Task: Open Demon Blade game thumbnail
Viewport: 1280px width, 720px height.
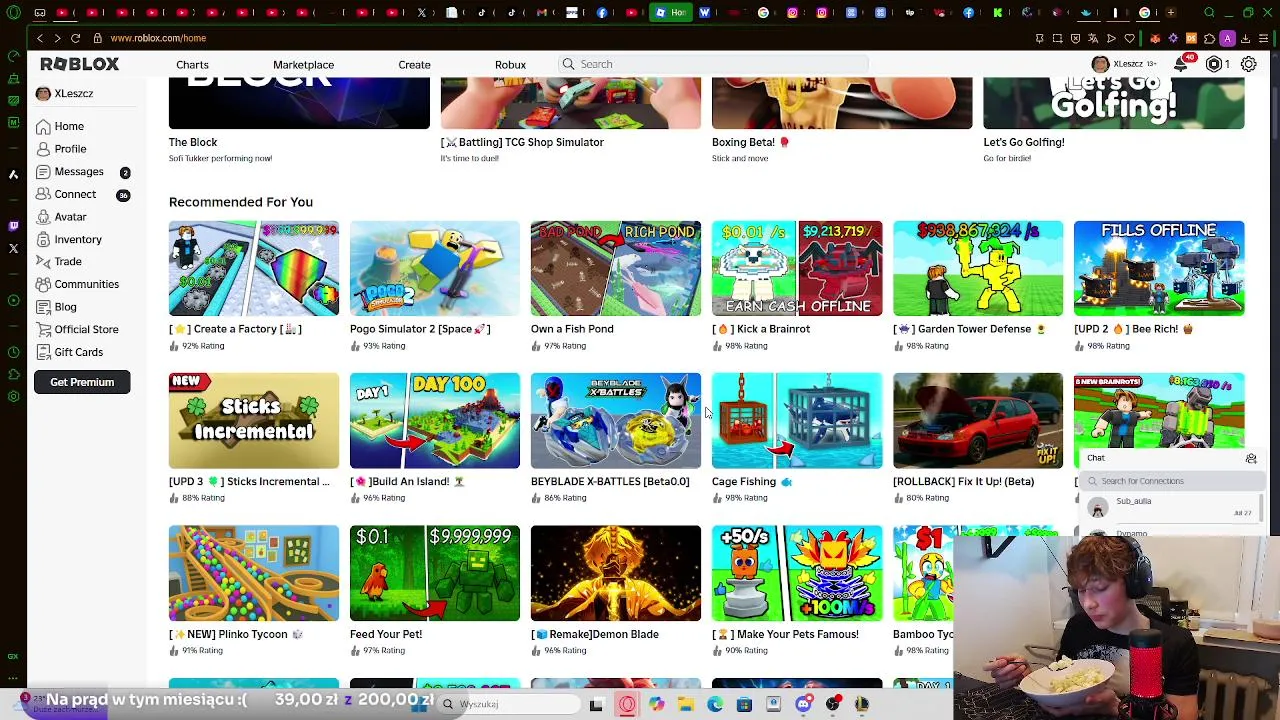Action: pyautogui.click(x=616, y=573)
